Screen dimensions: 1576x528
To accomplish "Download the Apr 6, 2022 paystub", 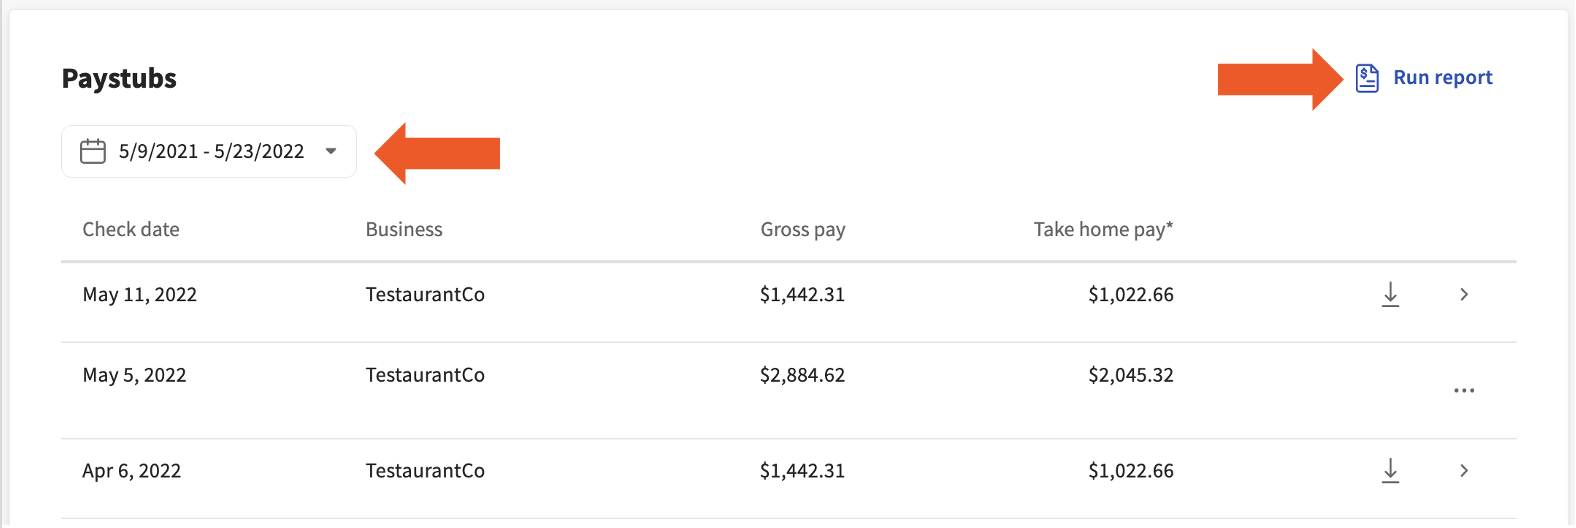I will (1390, 470).
